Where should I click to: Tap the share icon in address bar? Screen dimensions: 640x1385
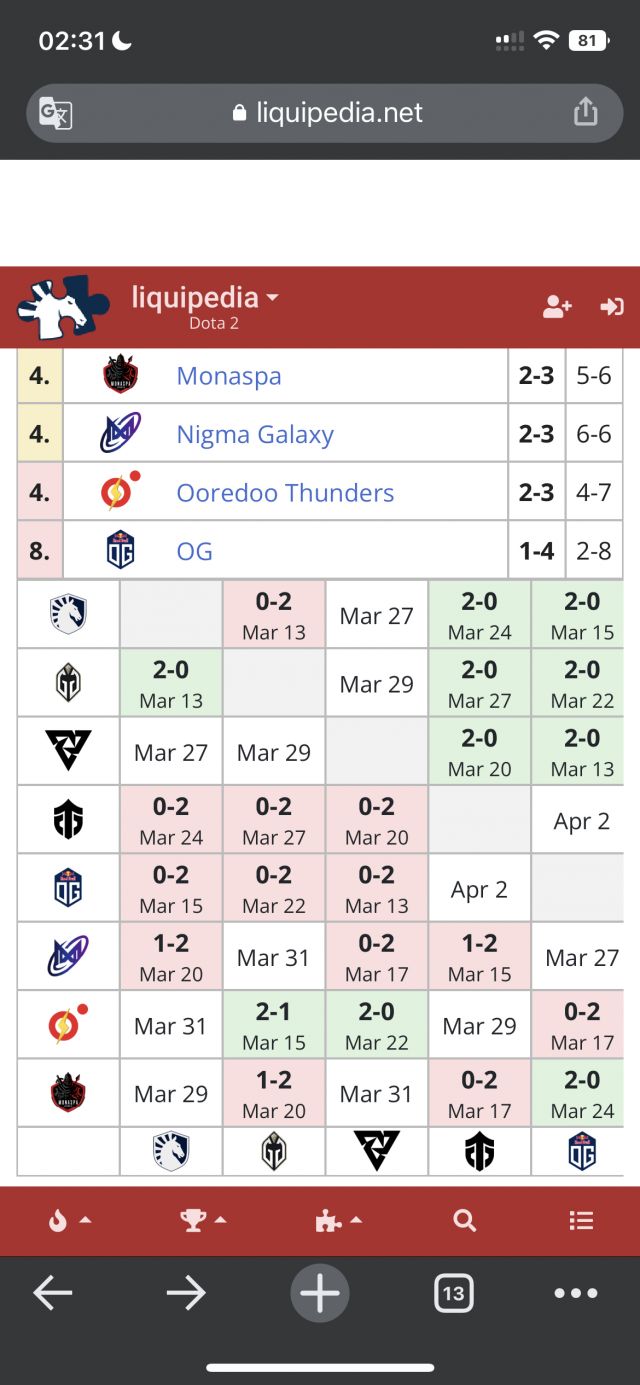click(585, 112)
